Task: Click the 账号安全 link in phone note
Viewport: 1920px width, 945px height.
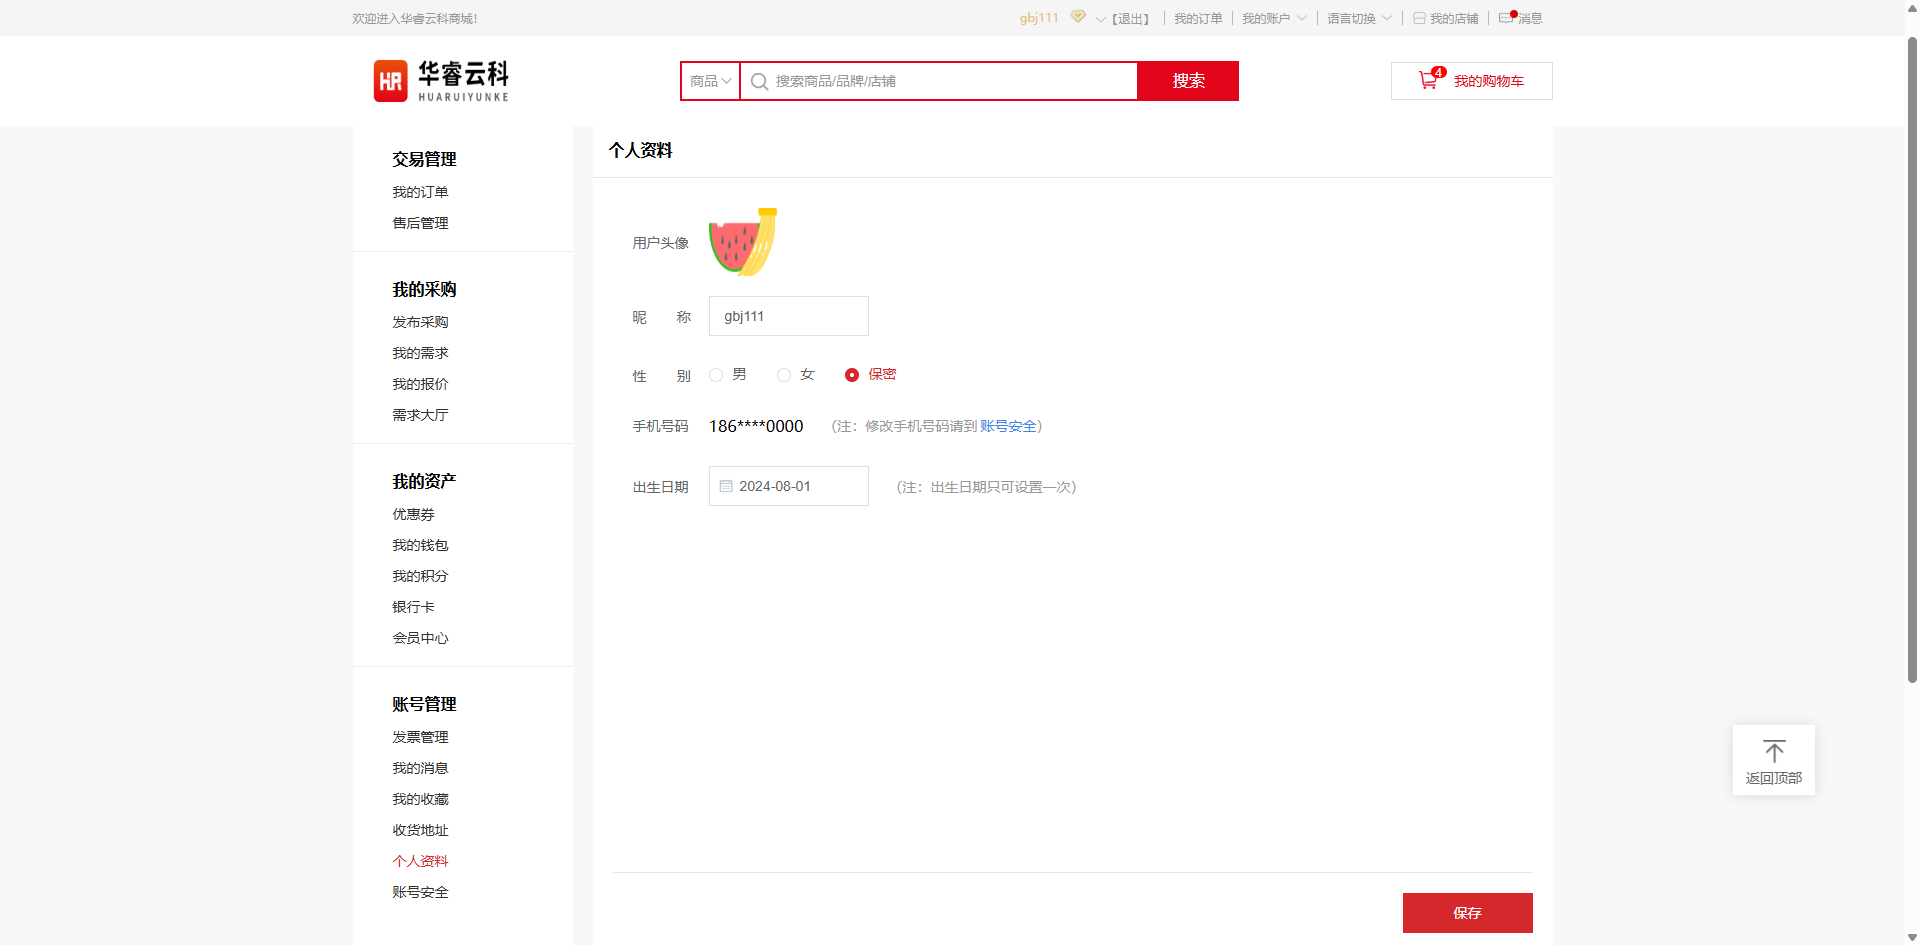Action: coord(1008,426)
